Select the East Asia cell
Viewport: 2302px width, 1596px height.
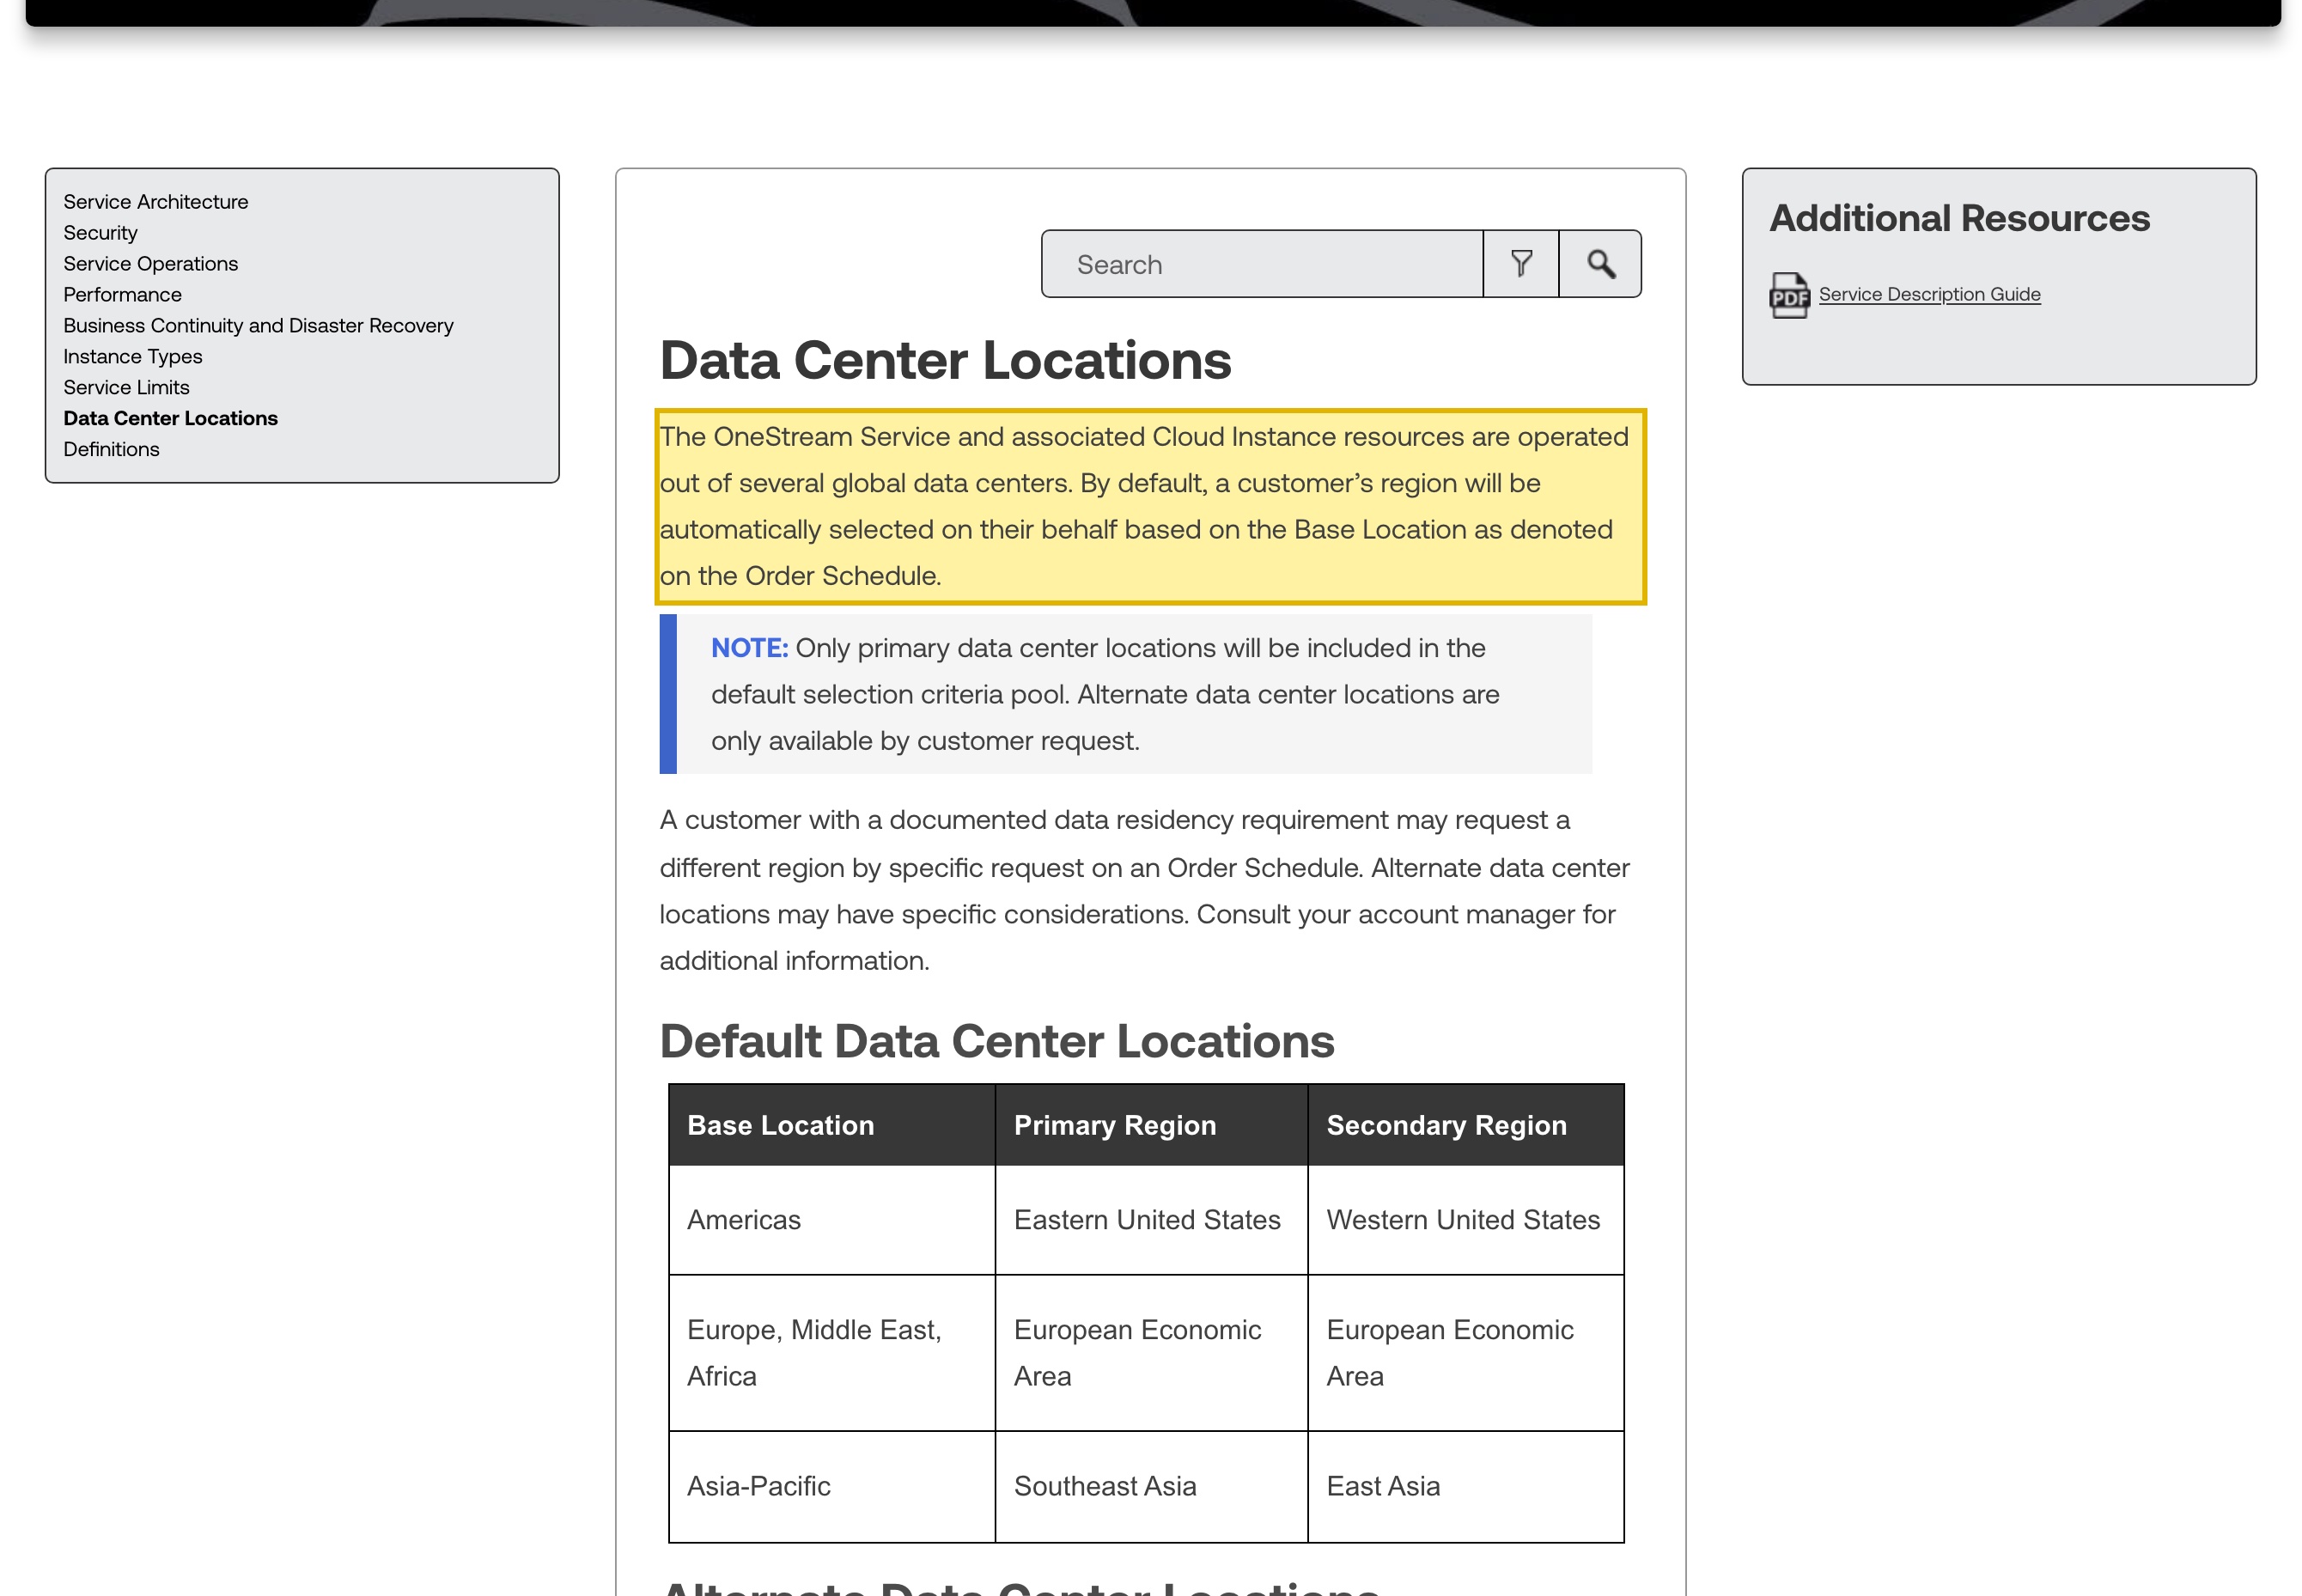[x=1465, y=1486]
